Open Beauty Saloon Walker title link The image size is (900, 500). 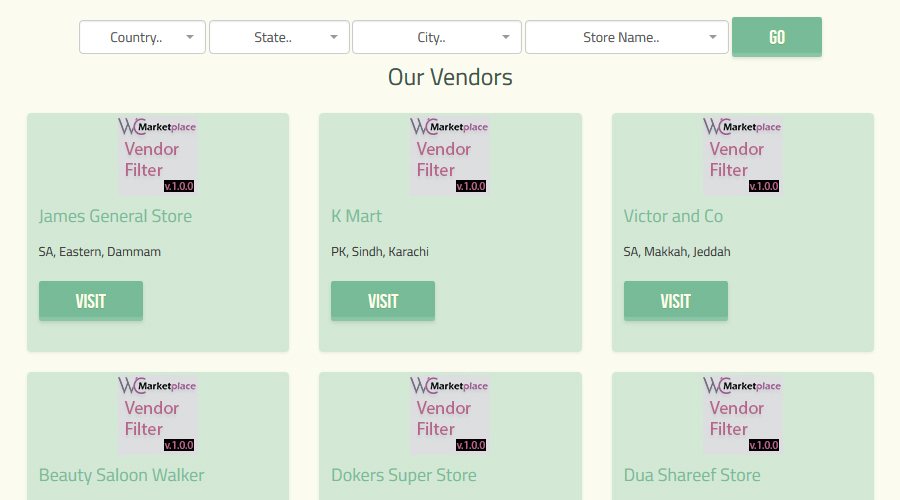pyautogui.click(x=121, y=475)
